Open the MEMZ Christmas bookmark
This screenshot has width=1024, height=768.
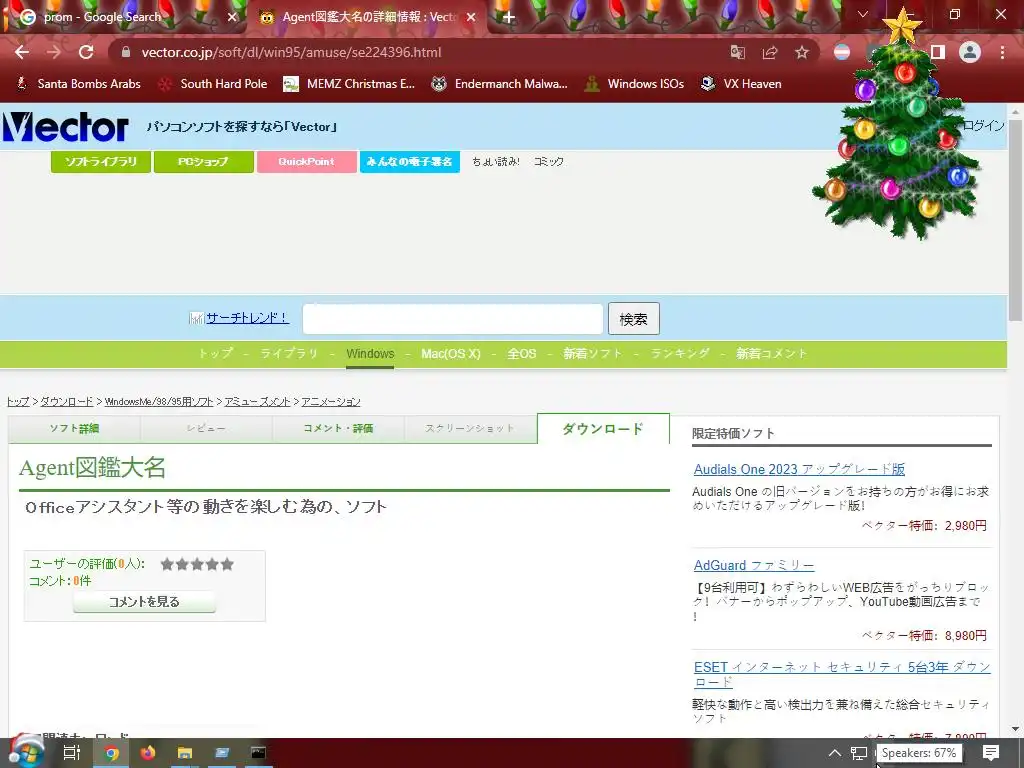[x=349, y=84]
